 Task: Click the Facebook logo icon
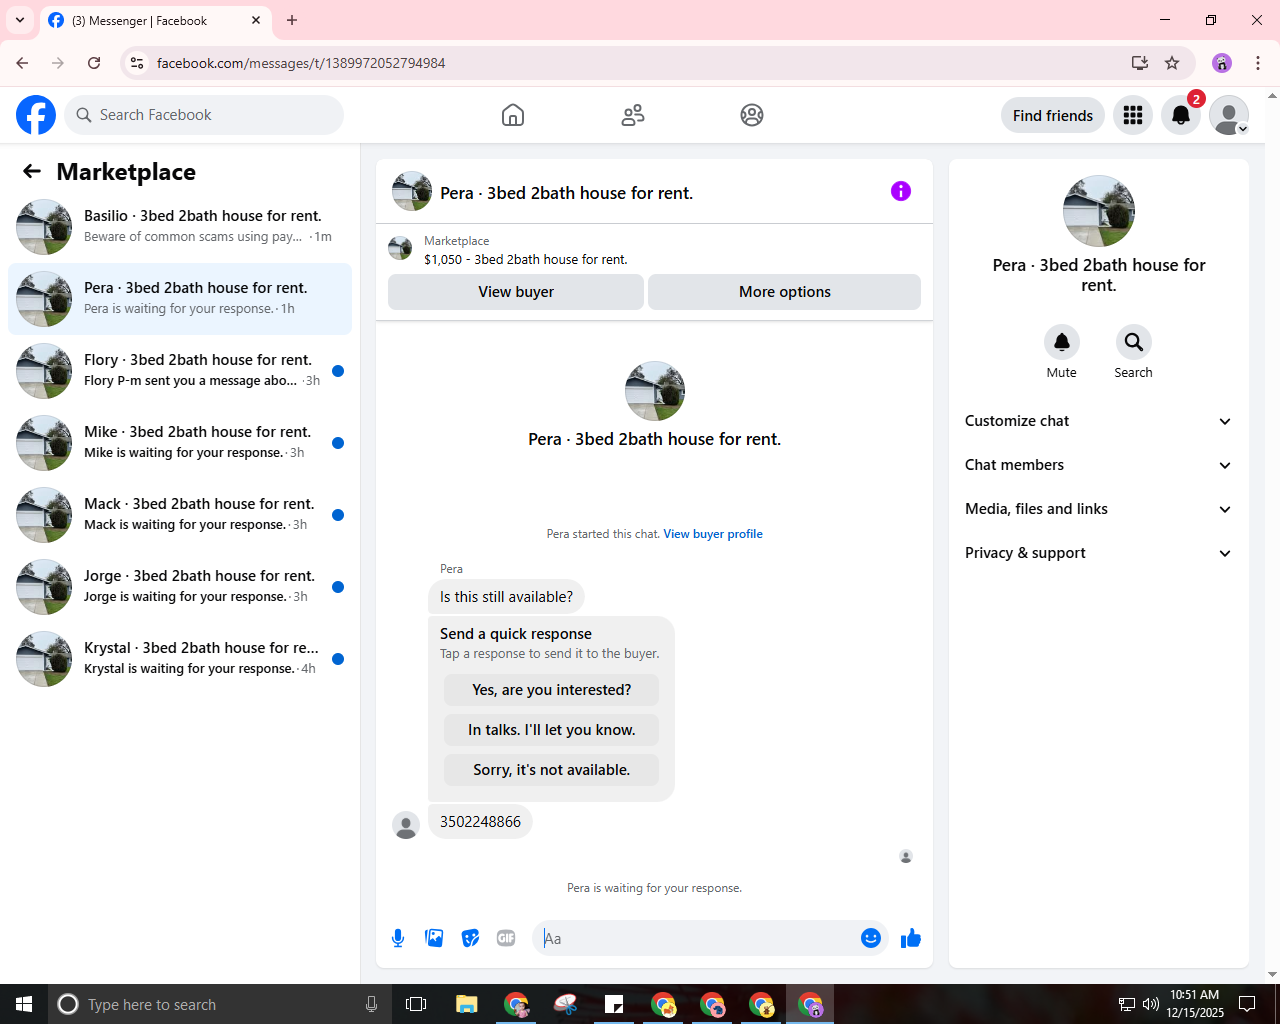(x=36, y=115)
